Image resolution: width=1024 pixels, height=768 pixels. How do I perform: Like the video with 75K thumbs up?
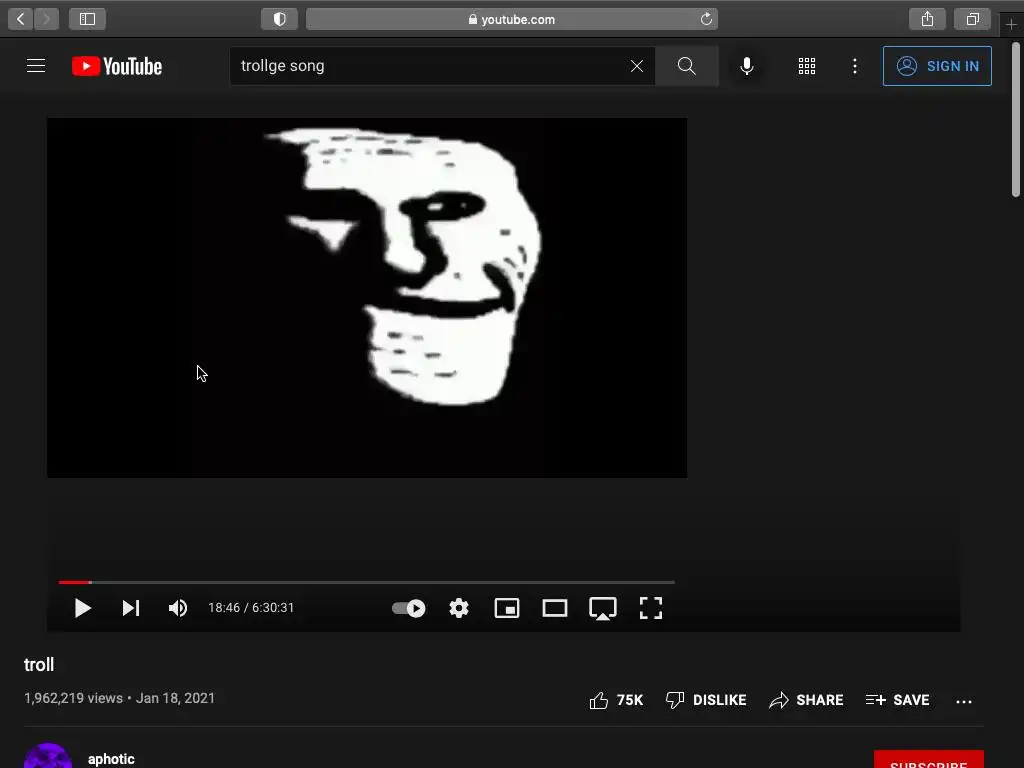click(x=616, y=700)
